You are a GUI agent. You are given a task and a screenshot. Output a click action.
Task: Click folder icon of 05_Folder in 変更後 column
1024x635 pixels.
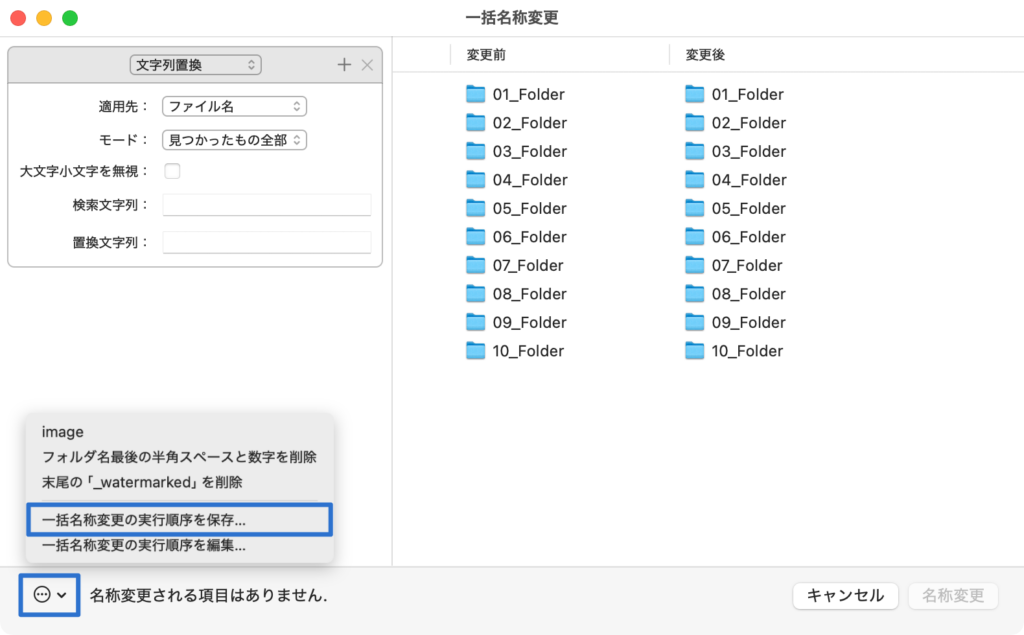694,208
